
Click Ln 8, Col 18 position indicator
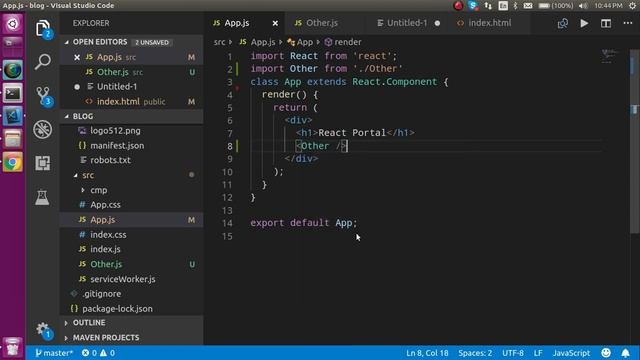coord(427,353)
